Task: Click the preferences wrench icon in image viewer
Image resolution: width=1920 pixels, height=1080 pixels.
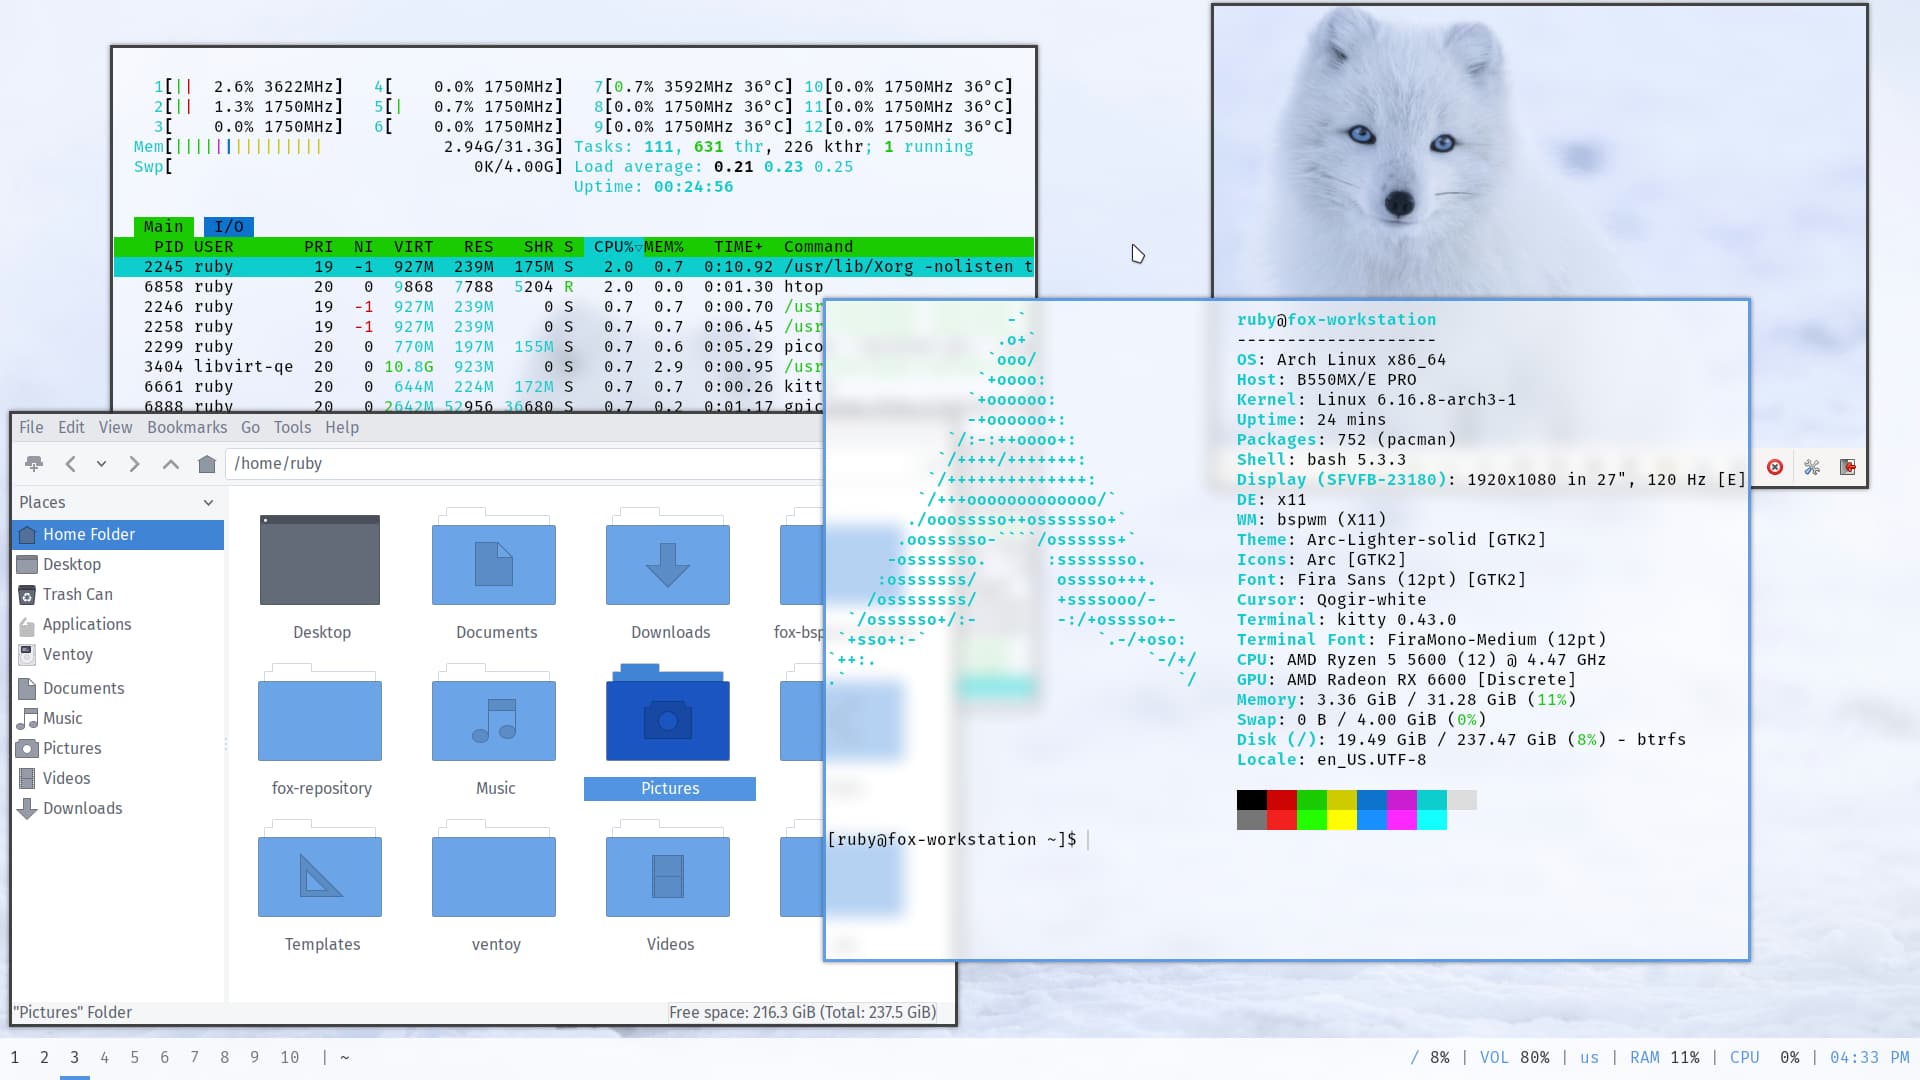Action: point(1812,468)
